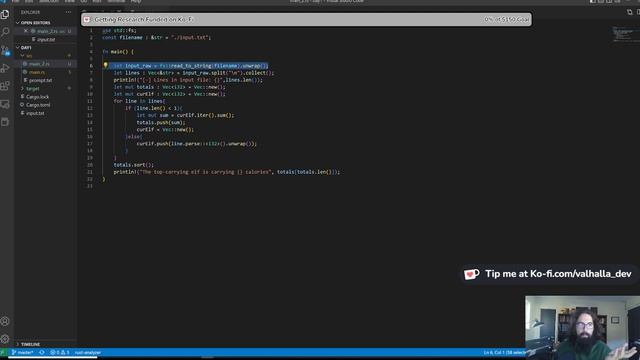Click line number 6 in gutter
The width and height of the screenshot is (640, 360).
click(x=91, y=66)
